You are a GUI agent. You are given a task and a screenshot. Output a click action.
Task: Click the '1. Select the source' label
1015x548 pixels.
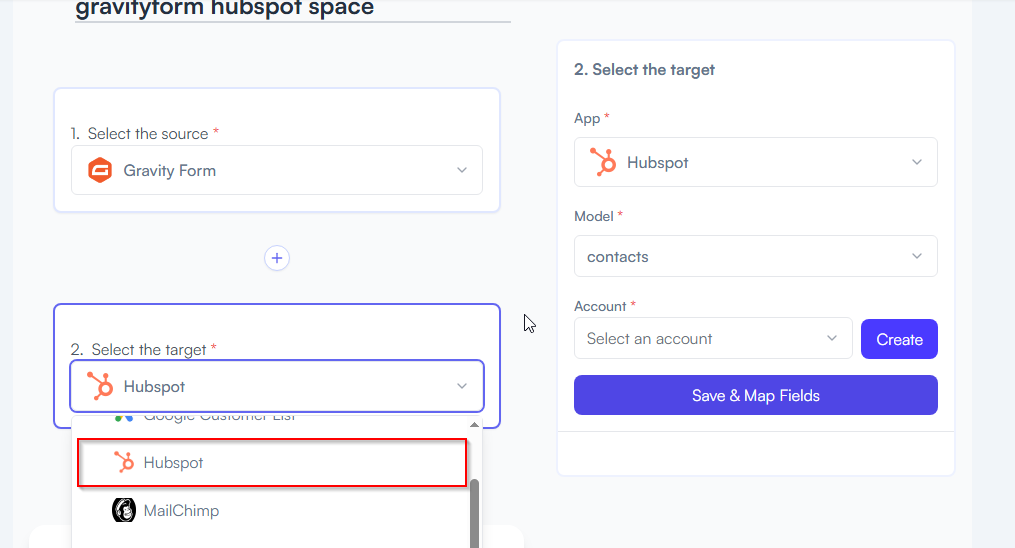click(x=145, y=133)
